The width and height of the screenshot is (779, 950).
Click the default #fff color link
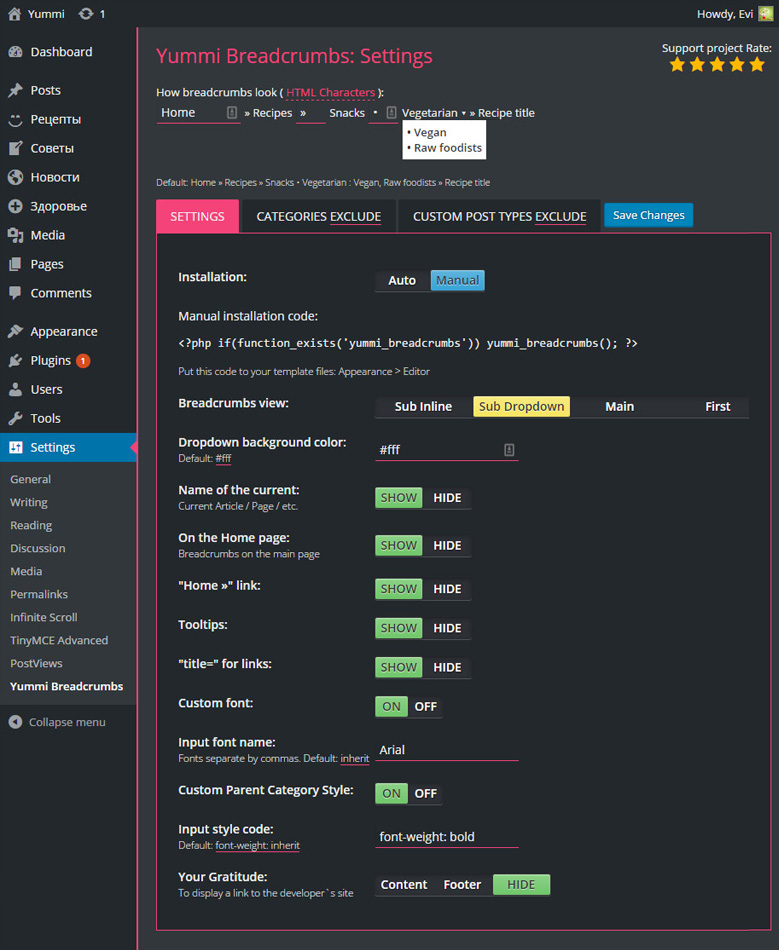(x=224, y=459)
